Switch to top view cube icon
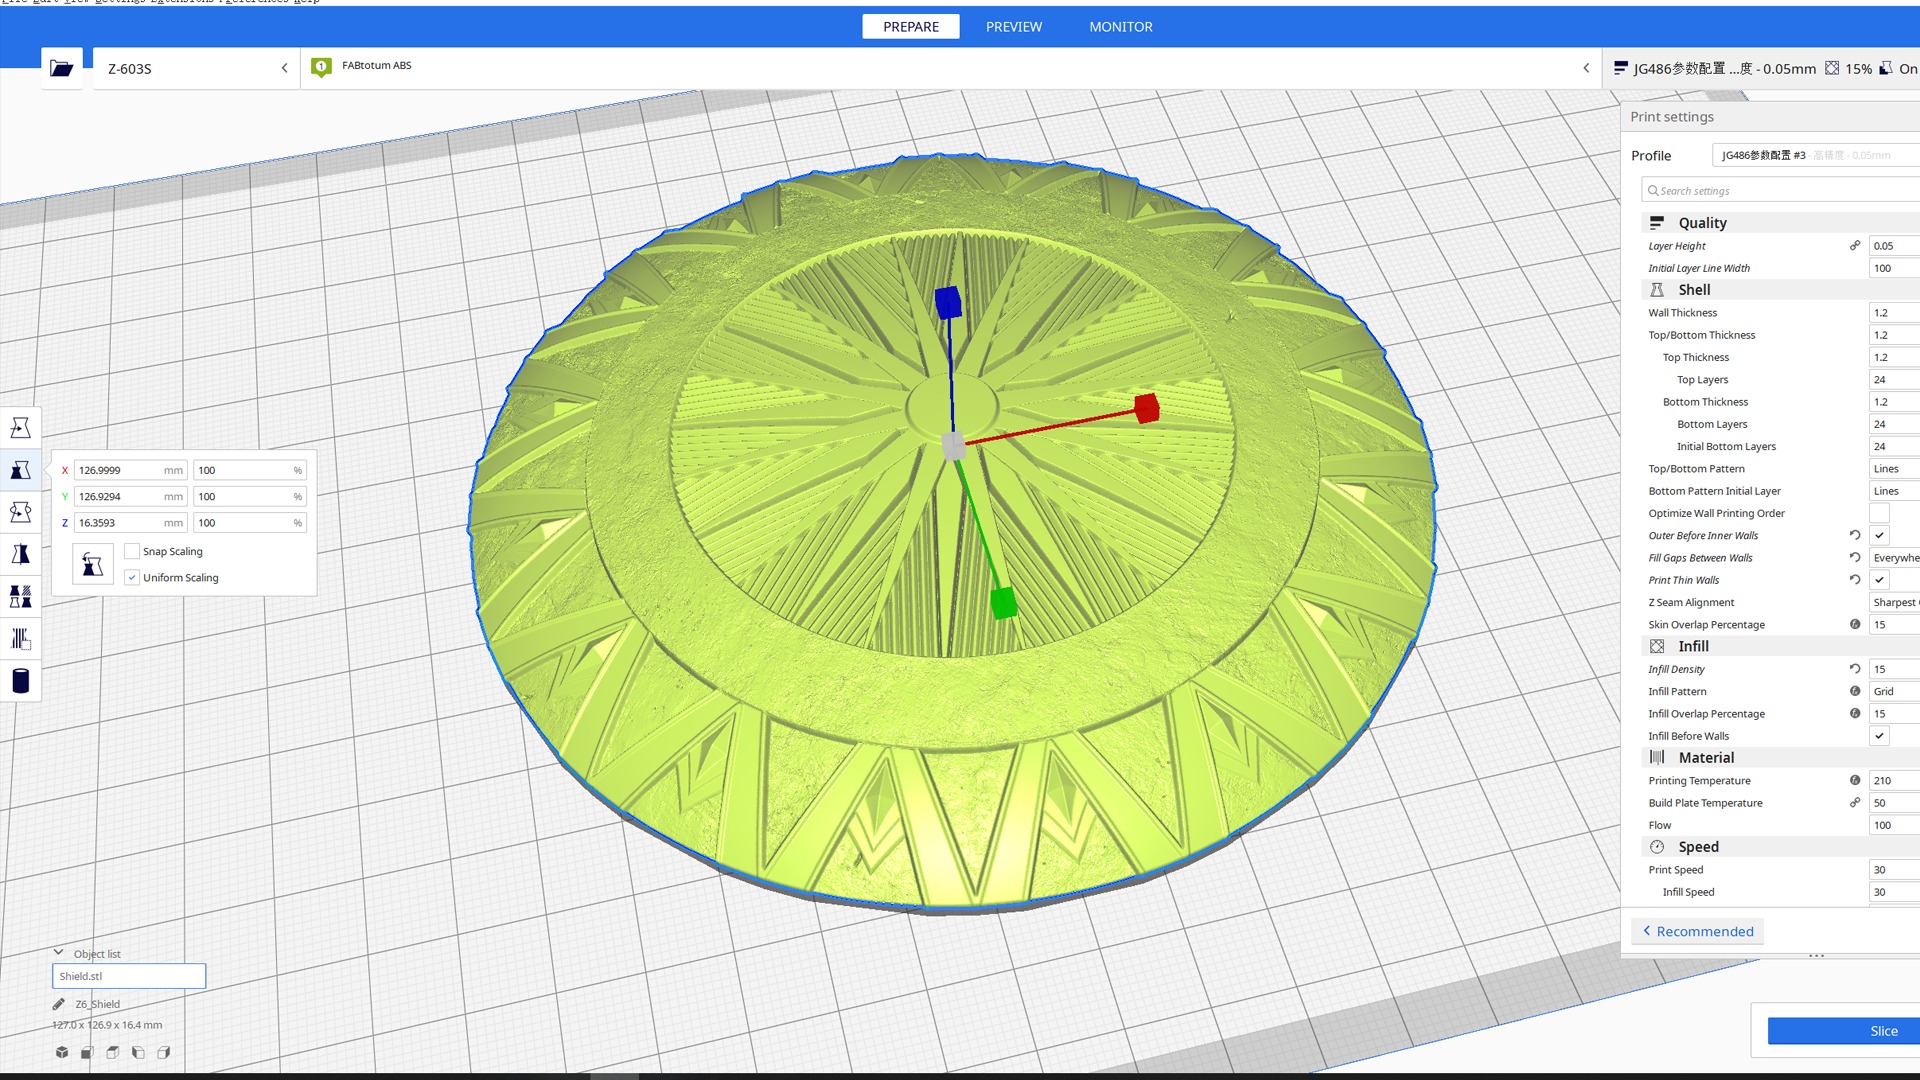This screenshot has height=1080, width=1920. click(x=113, y=1052)
